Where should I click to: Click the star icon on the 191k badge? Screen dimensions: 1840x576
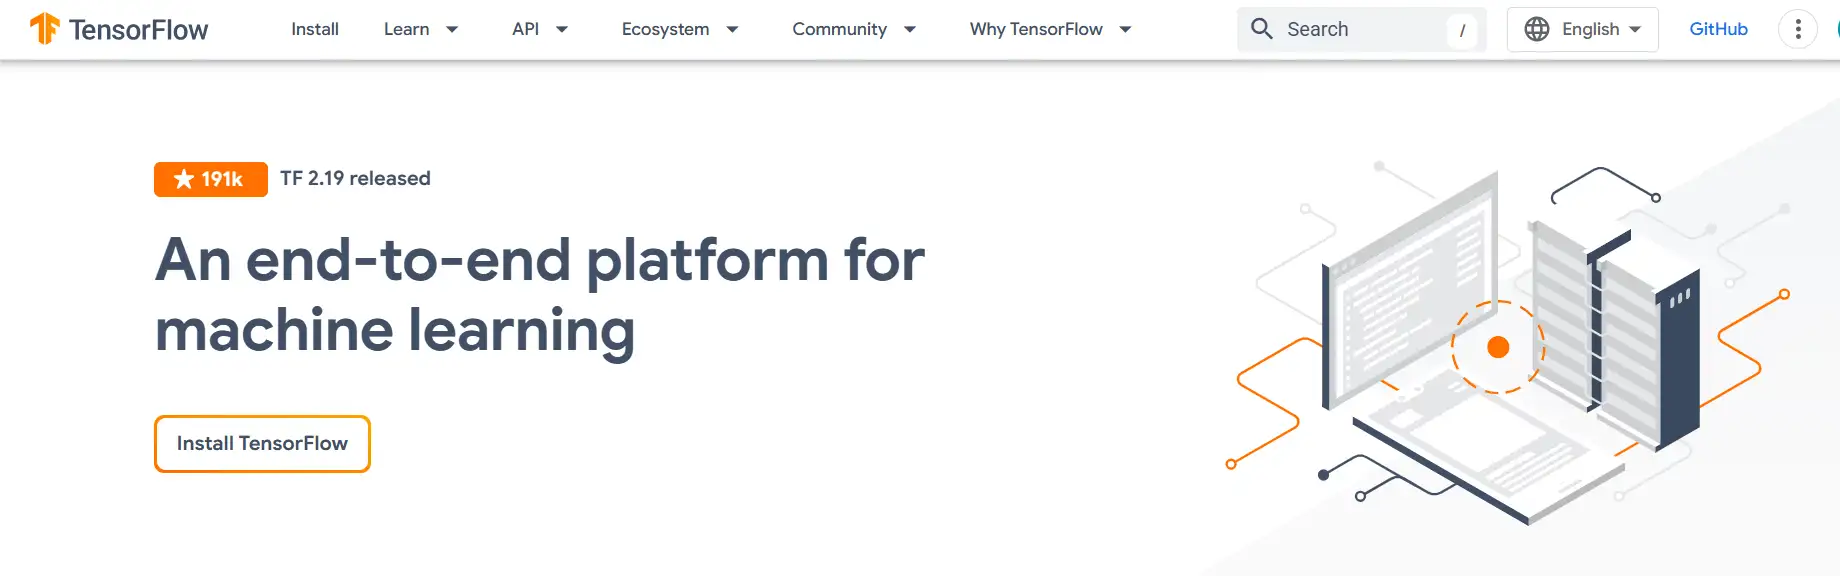coord(184,179)
